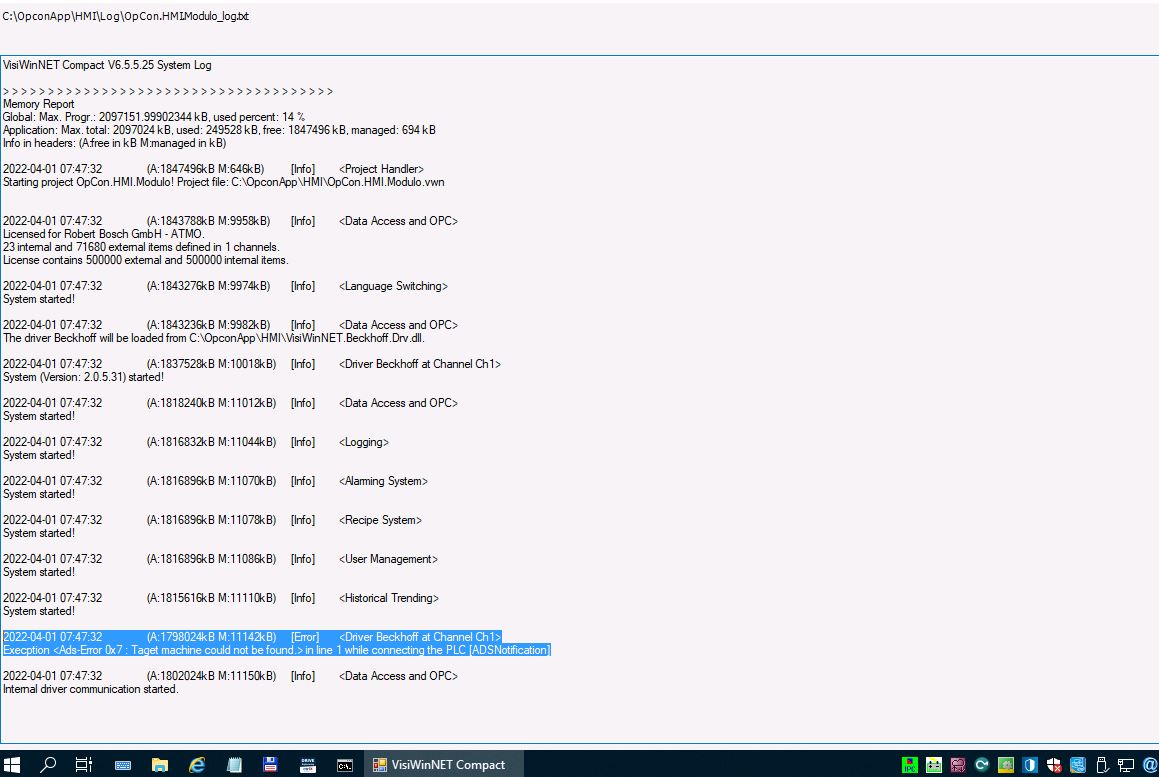Select the highlighted Ads-Error 0x7 log line
Image resolution: width=1159 pixels, height=777 pixels.
click(x=277, y=650)
